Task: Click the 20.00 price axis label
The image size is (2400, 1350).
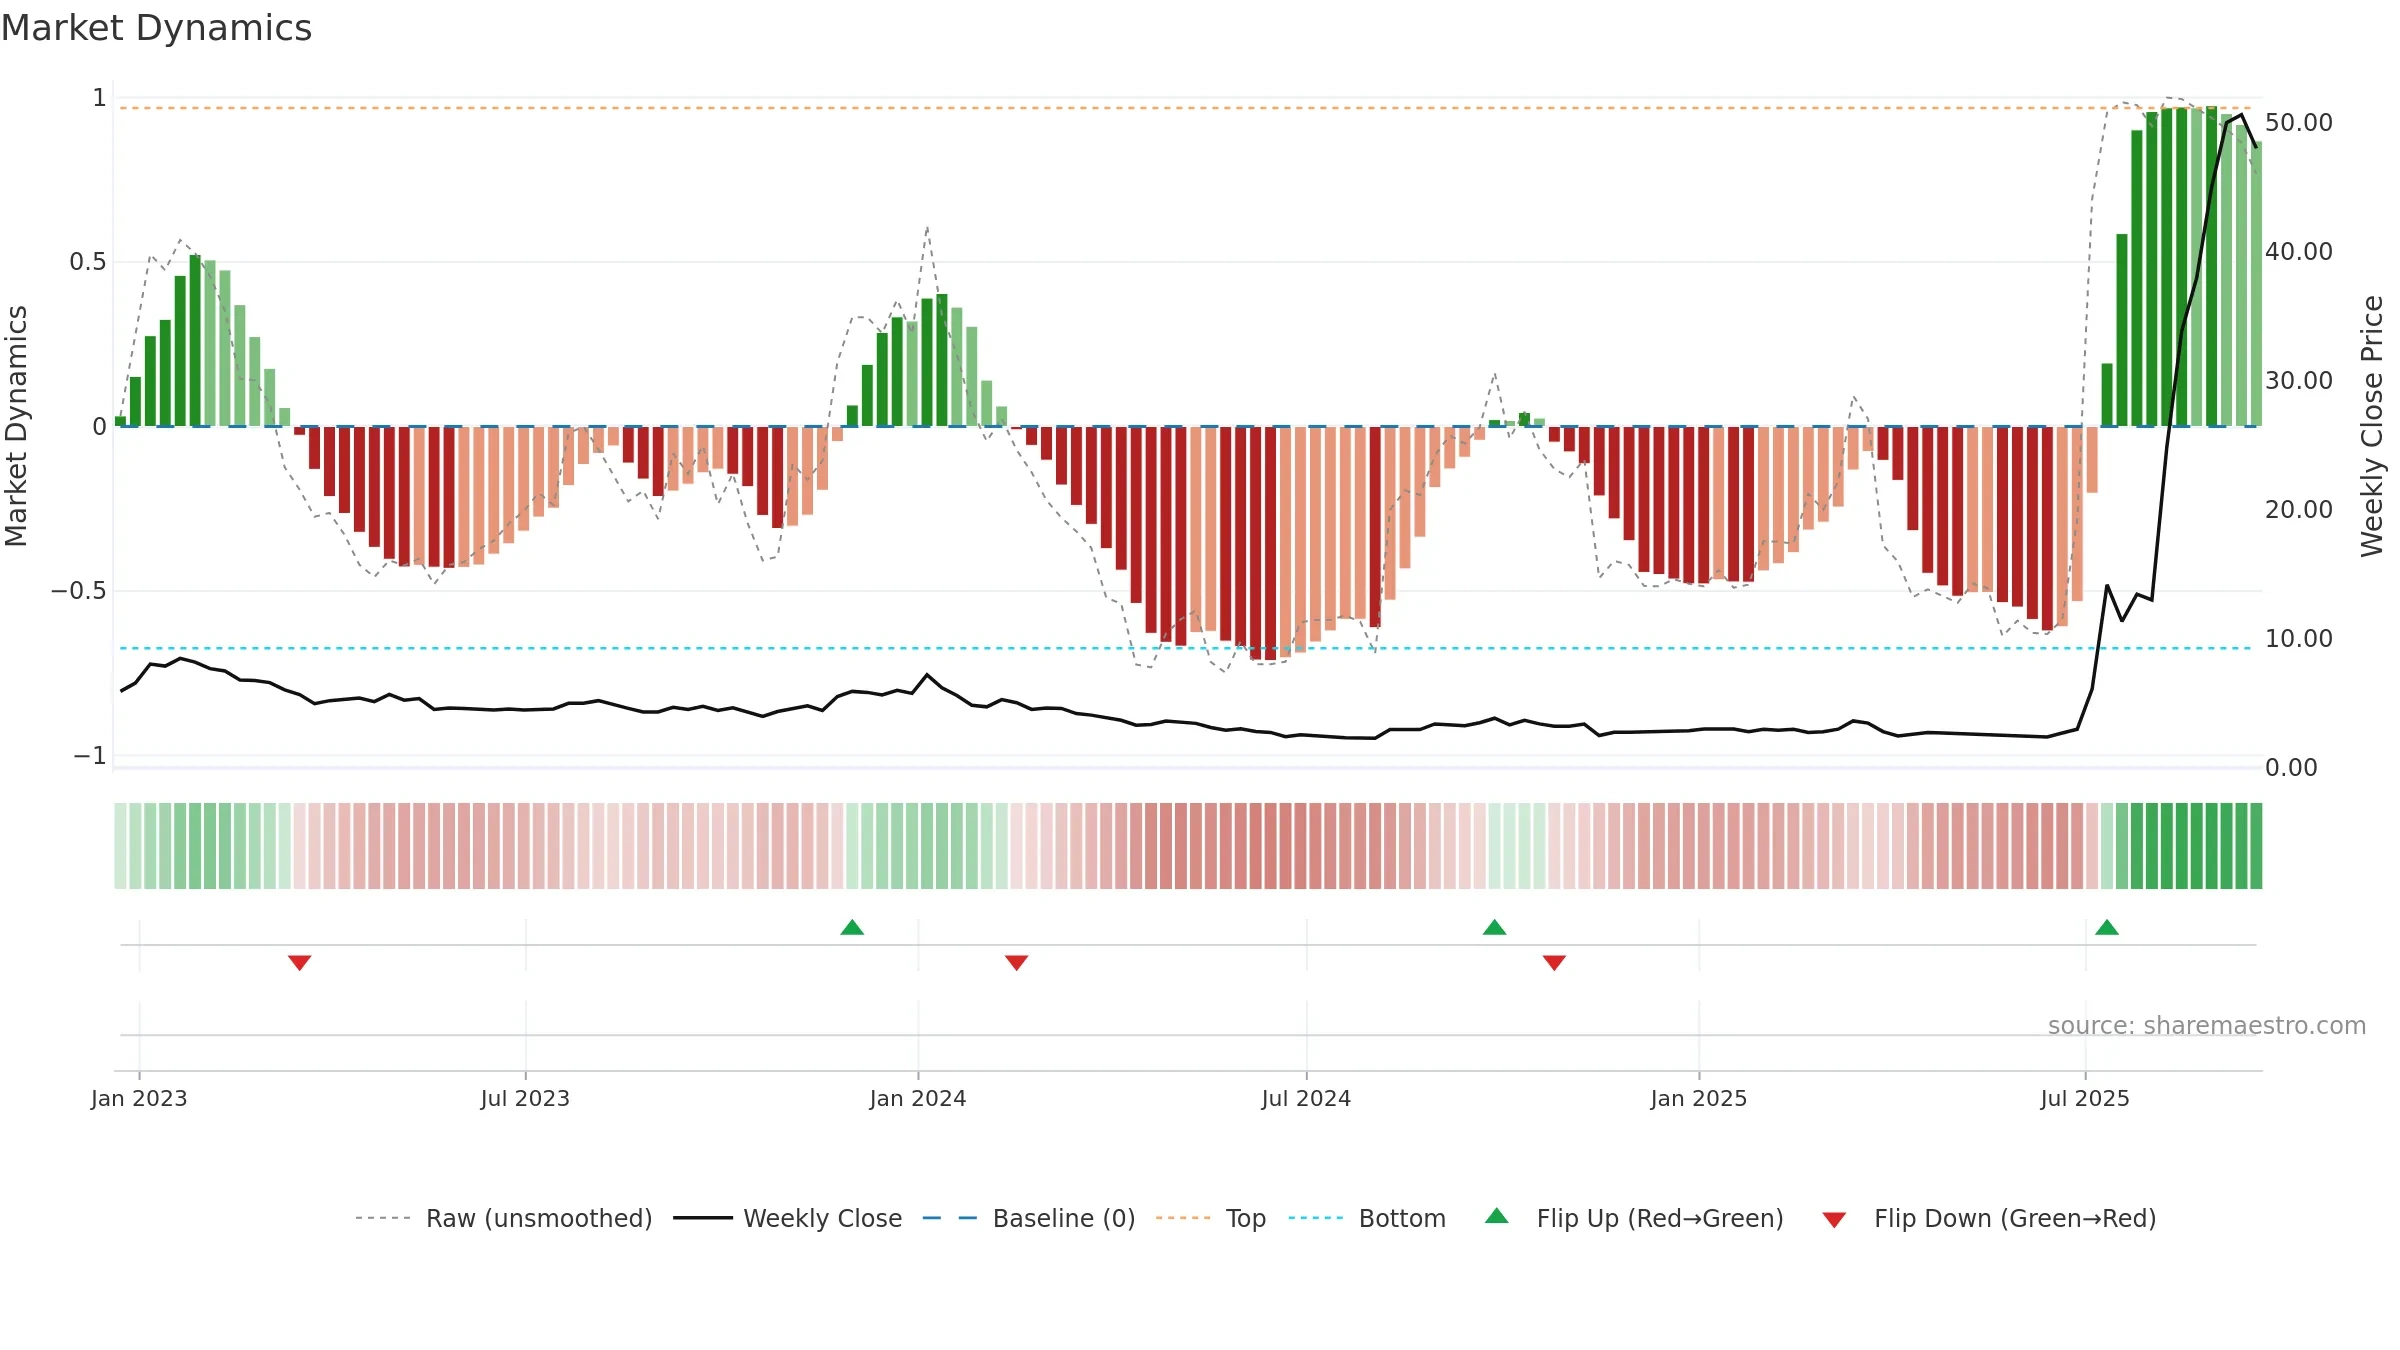Action: 2299,509
